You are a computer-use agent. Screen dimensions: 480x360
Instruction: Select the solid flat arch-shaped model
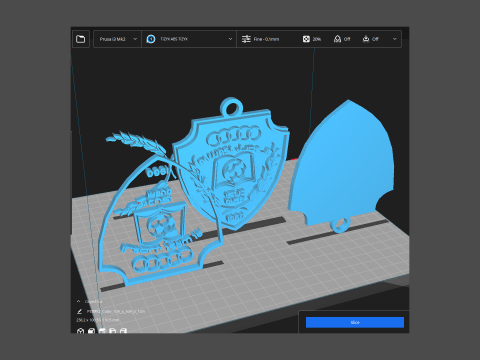(x=343, y=160)
